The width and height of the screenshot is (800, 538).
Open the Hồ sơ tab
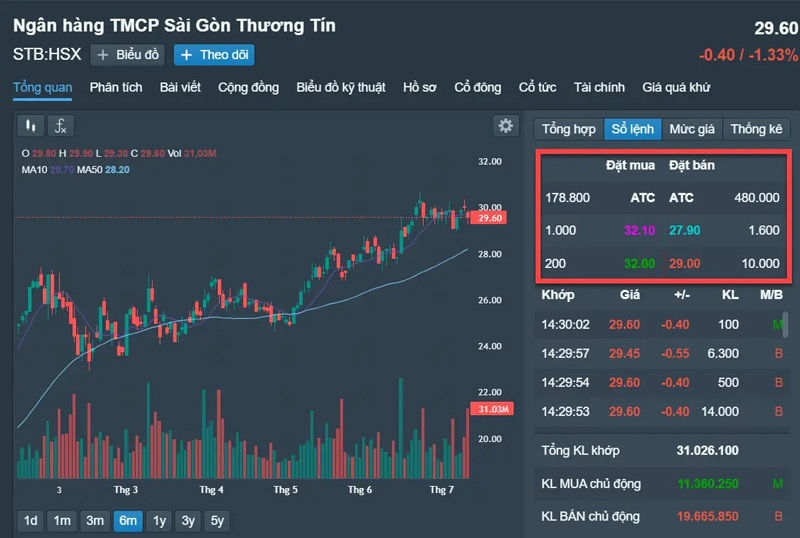[x=419, y=87]
